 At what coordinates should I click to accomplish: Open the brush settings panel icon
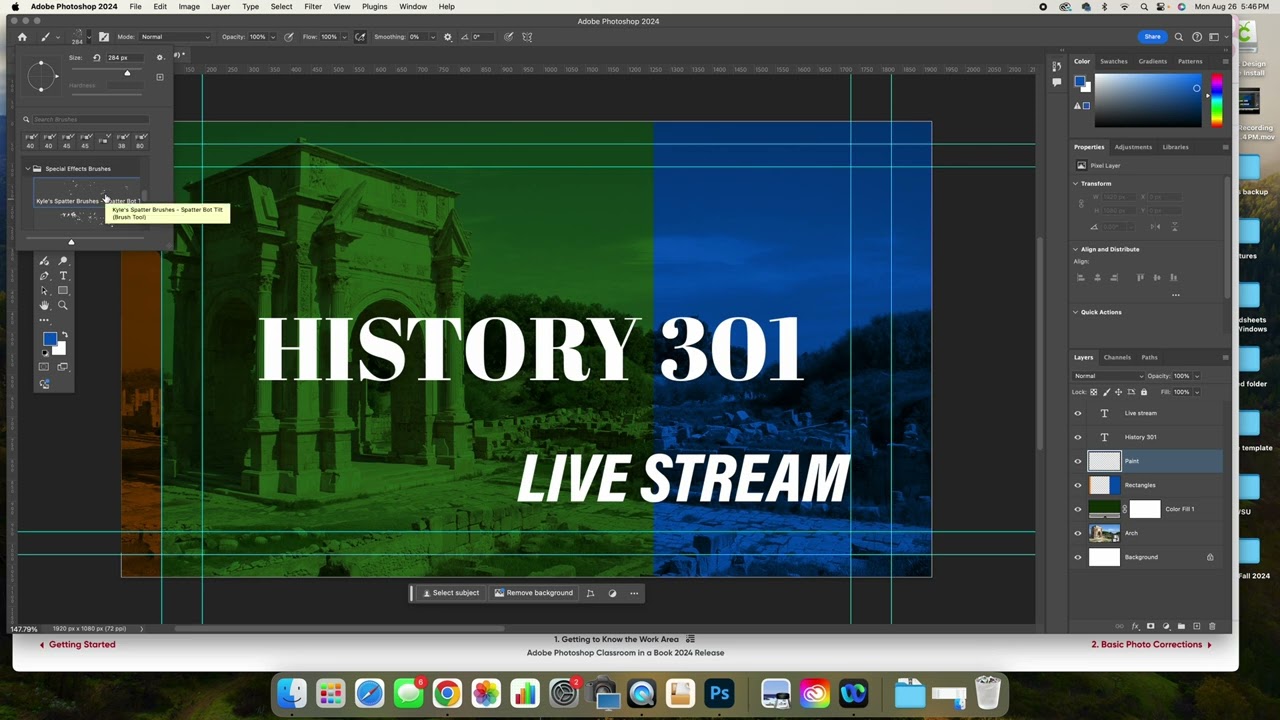[103, 37]
